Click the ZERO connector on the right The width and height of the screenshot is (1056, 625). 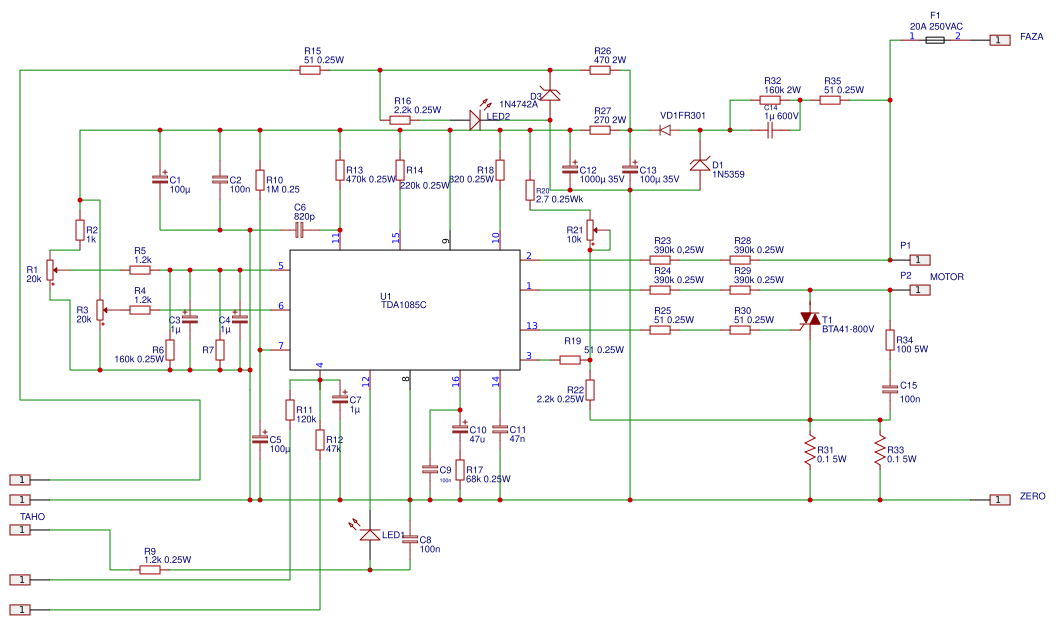click(x=999, y=500)
